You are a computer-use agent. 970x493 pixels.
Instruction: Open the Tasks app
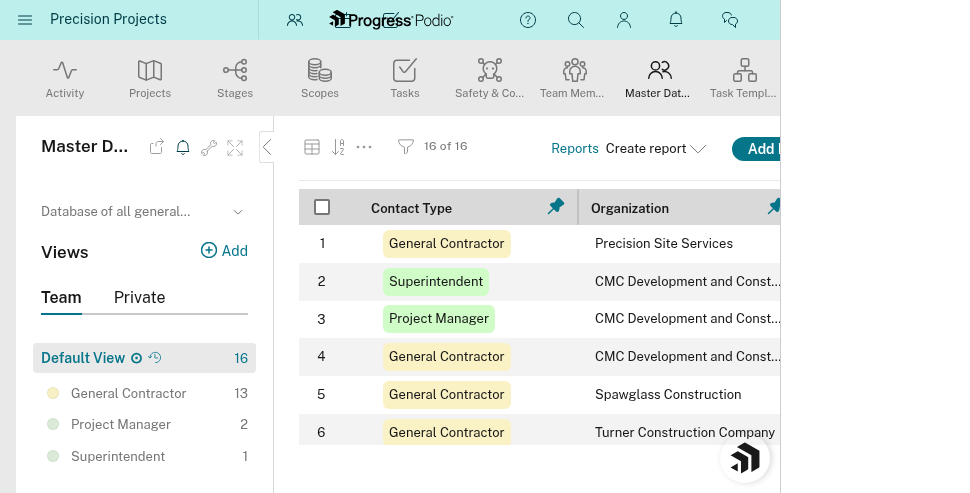[x=405, y=79]
